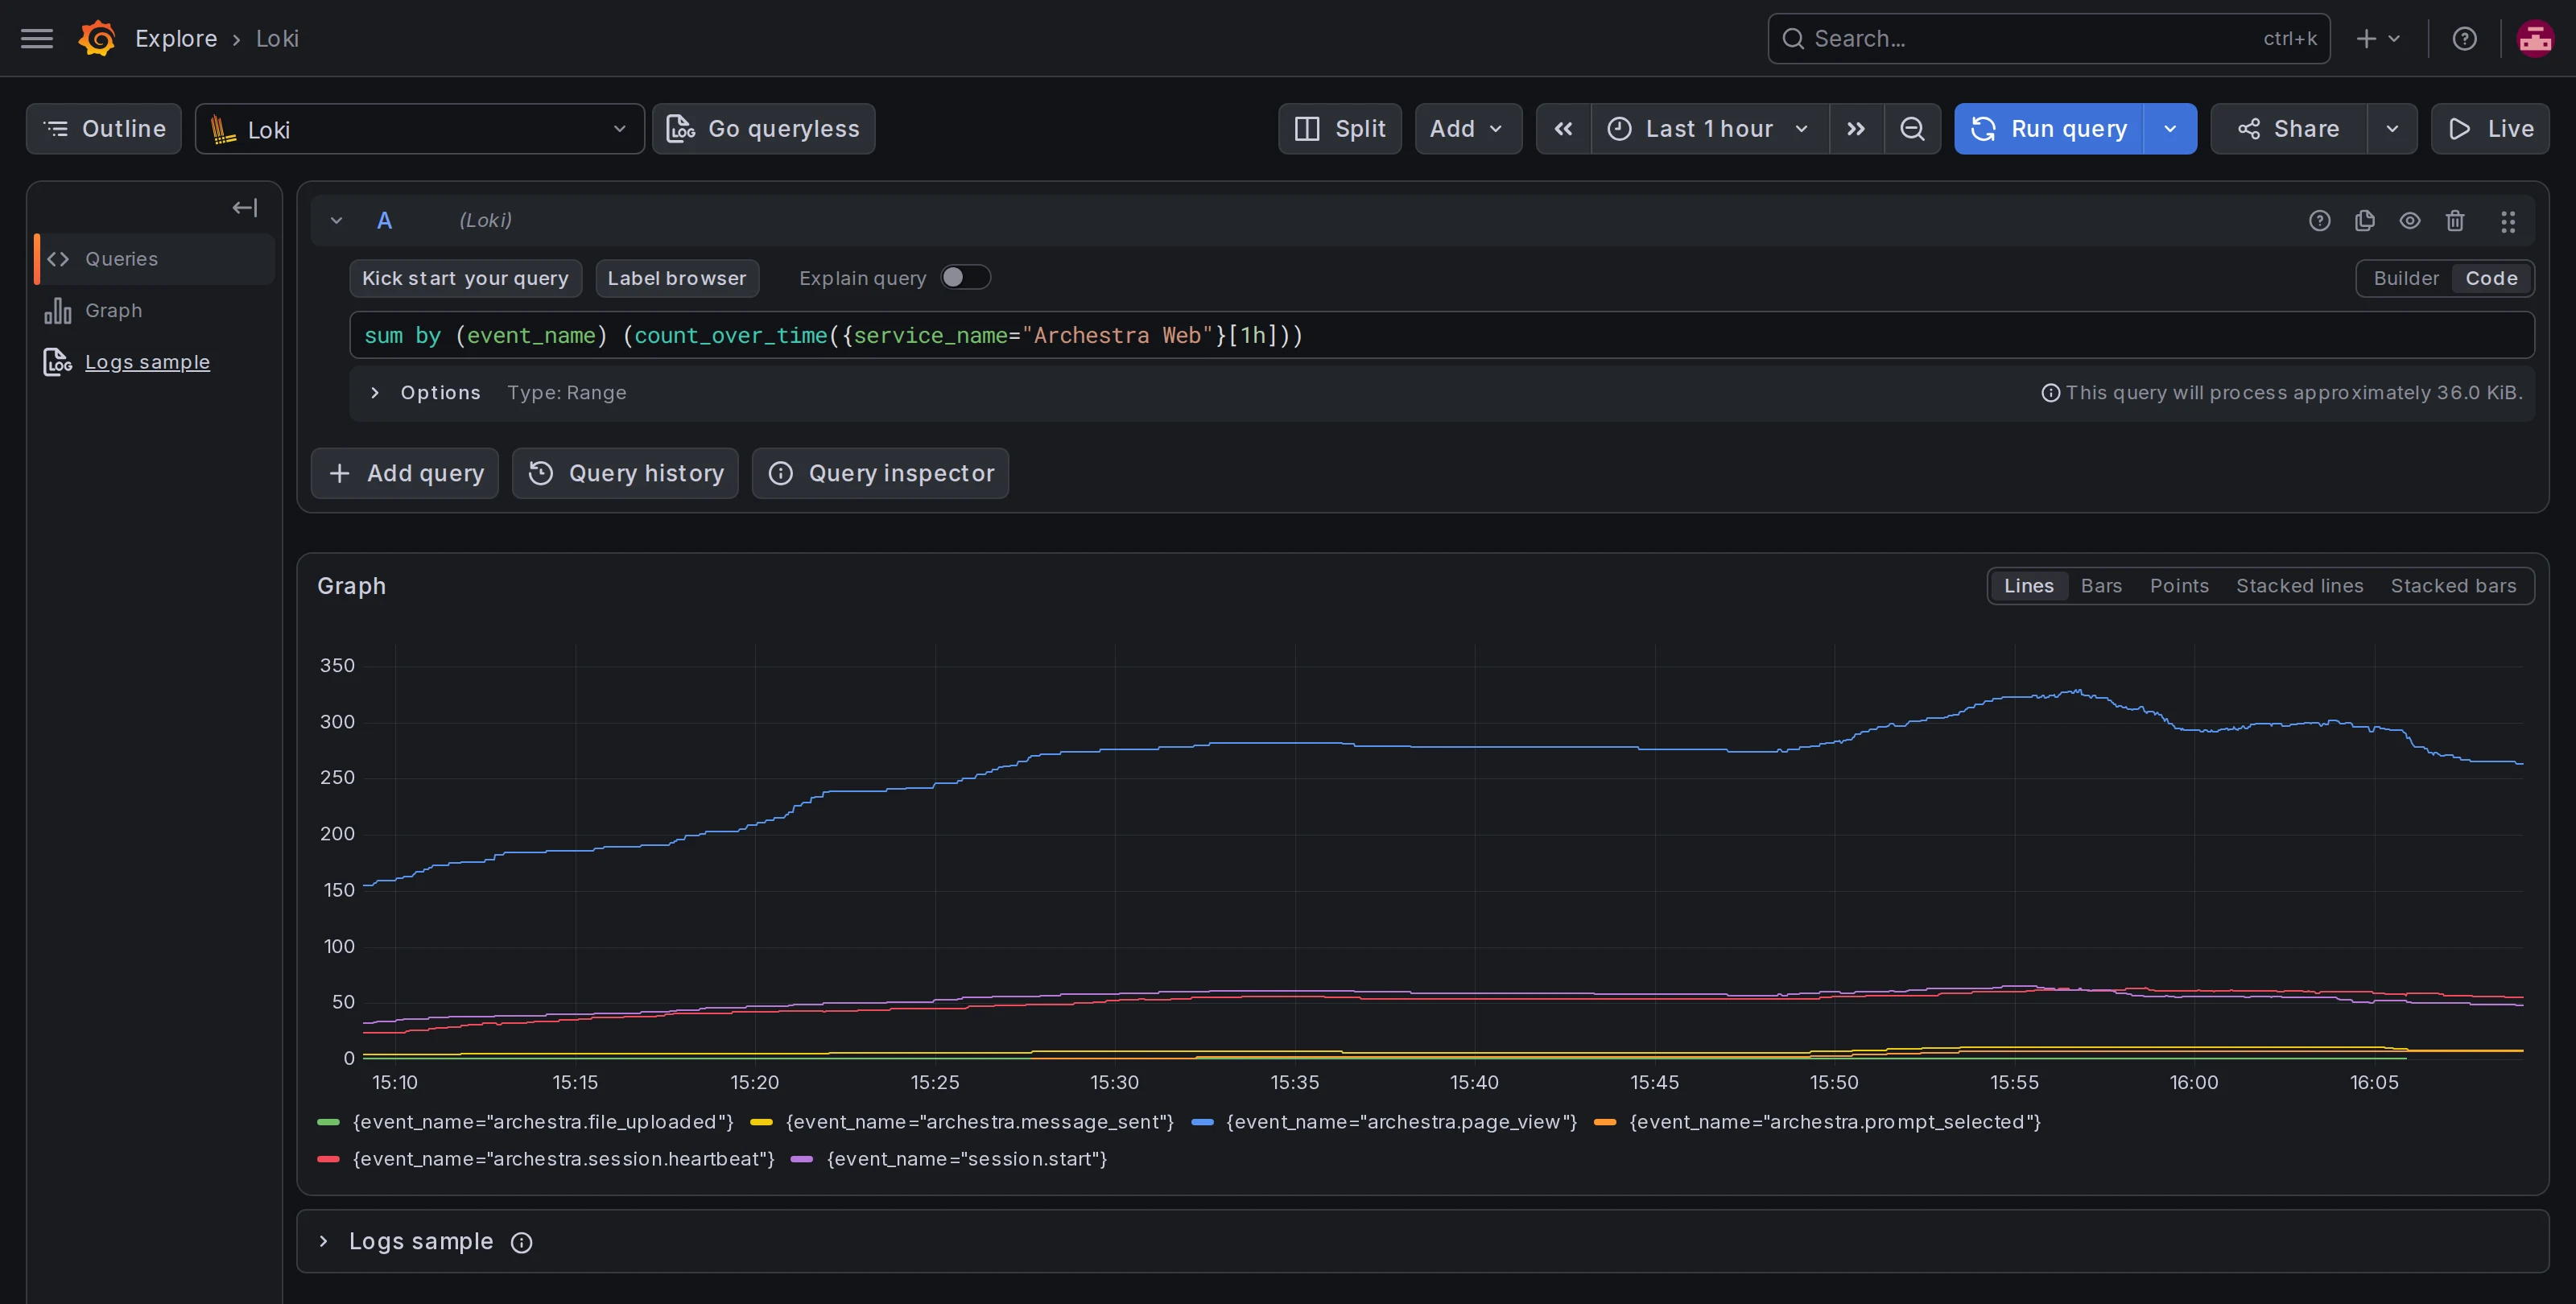Click the Run query button
Image resolution: width=2576 pixels, height=1304 pixels.
(2049, 129)
